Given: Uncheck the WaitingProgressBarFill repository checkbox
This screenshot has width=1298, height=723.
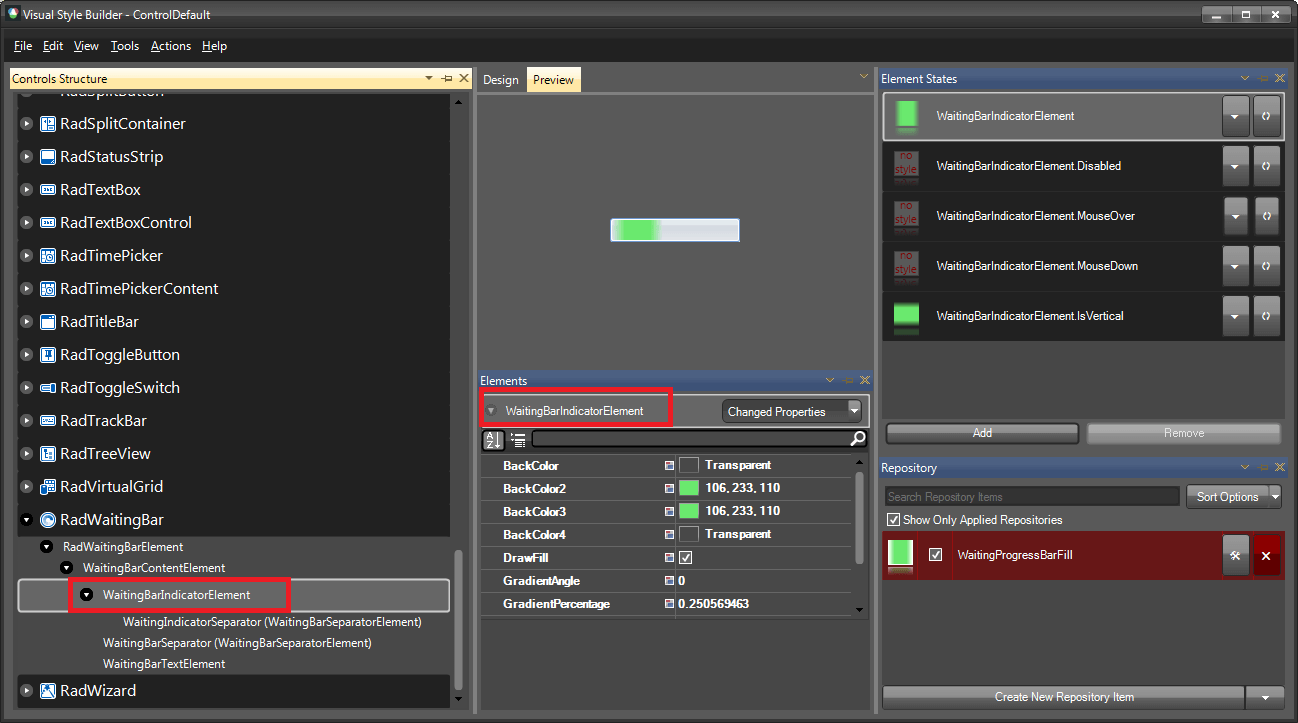Looking at the screenshot, I should coord(936,555).
